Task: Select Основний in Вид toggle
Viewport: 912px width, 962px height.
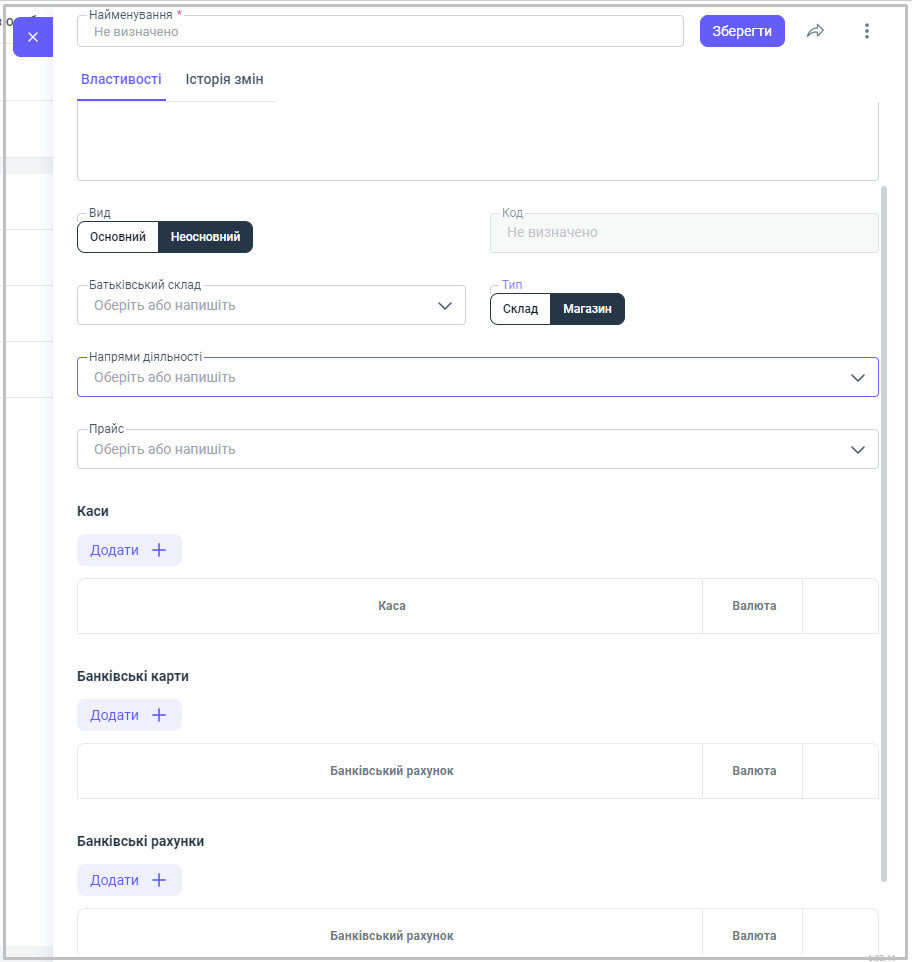Action: [x=118, y=237]
